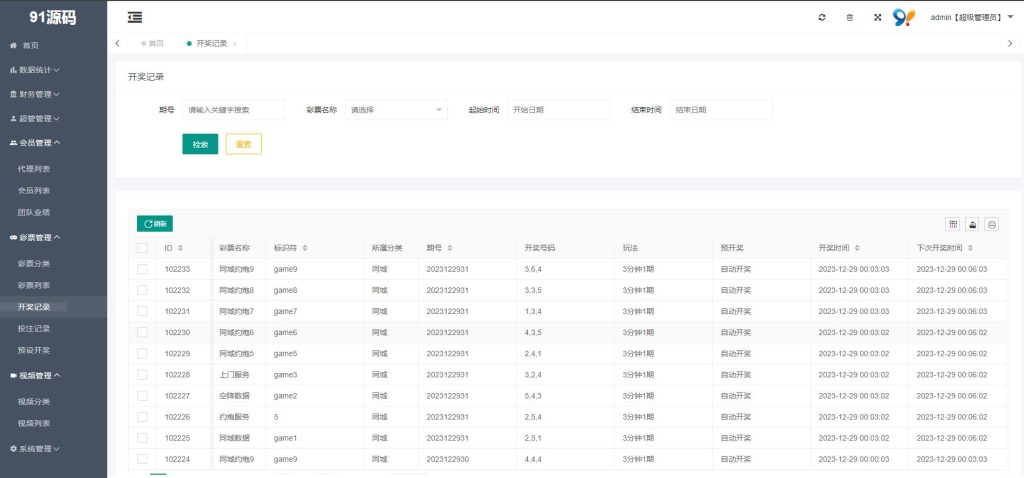Image resolution: width=1024 pixels, height=478 pixels.
Task: Toggle fullscreen with the expand icon
Action: coord(877,18)
